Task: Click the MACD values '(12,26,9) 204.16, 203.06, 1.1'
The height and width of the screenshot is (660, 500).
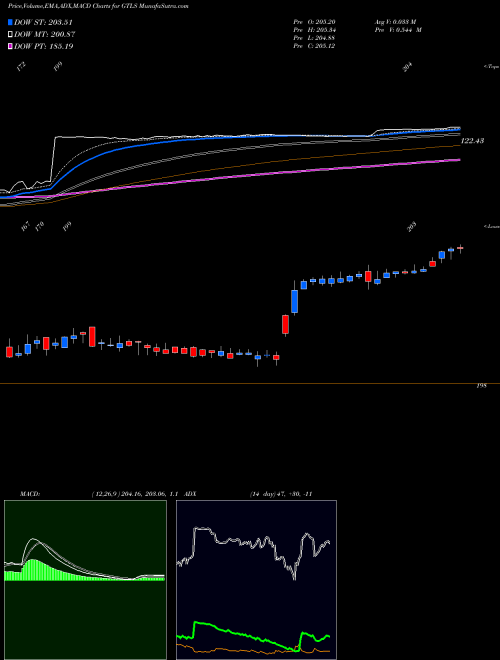Action: [x=136, y=494]
